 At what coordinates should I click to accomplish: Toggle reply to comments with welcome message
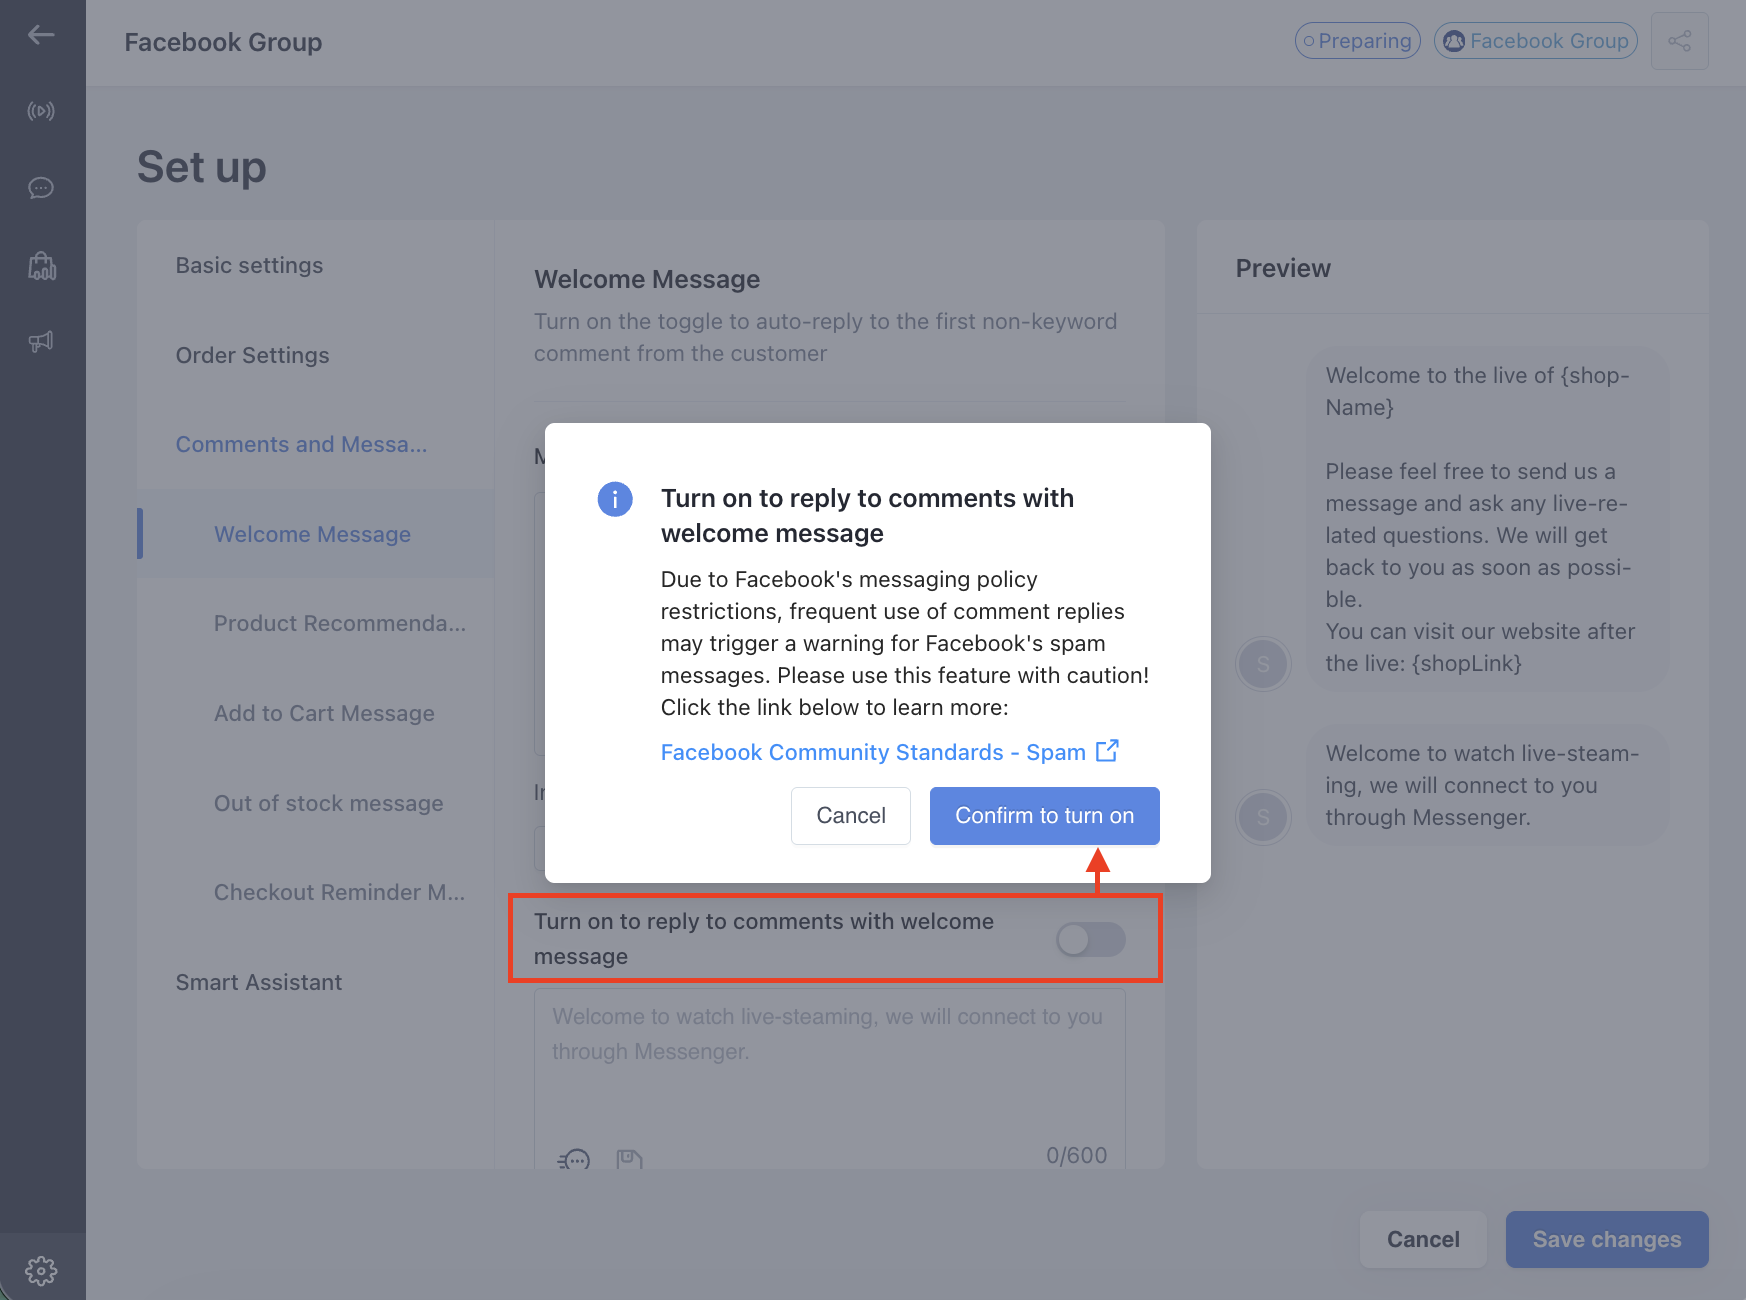(1091, 939)
